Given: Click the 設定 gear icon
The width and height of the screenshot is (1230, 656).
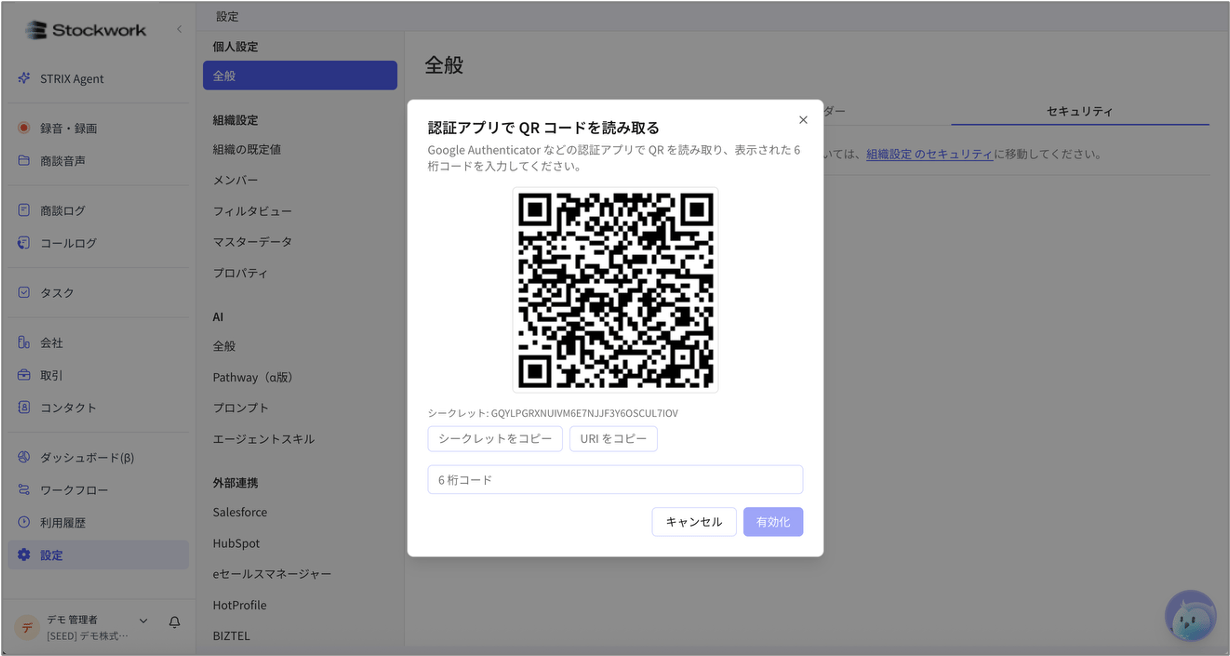Looking at the screenshot, I should click(24, 554).
